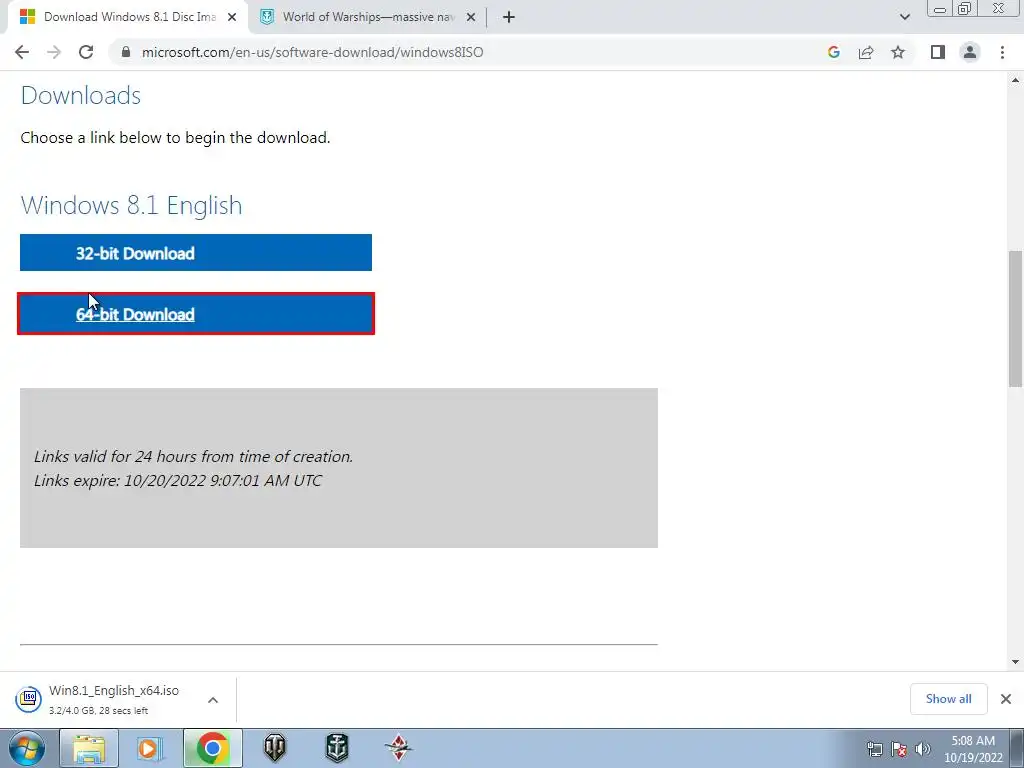
Task: Open network status tray icon
Action: (874, 749)
